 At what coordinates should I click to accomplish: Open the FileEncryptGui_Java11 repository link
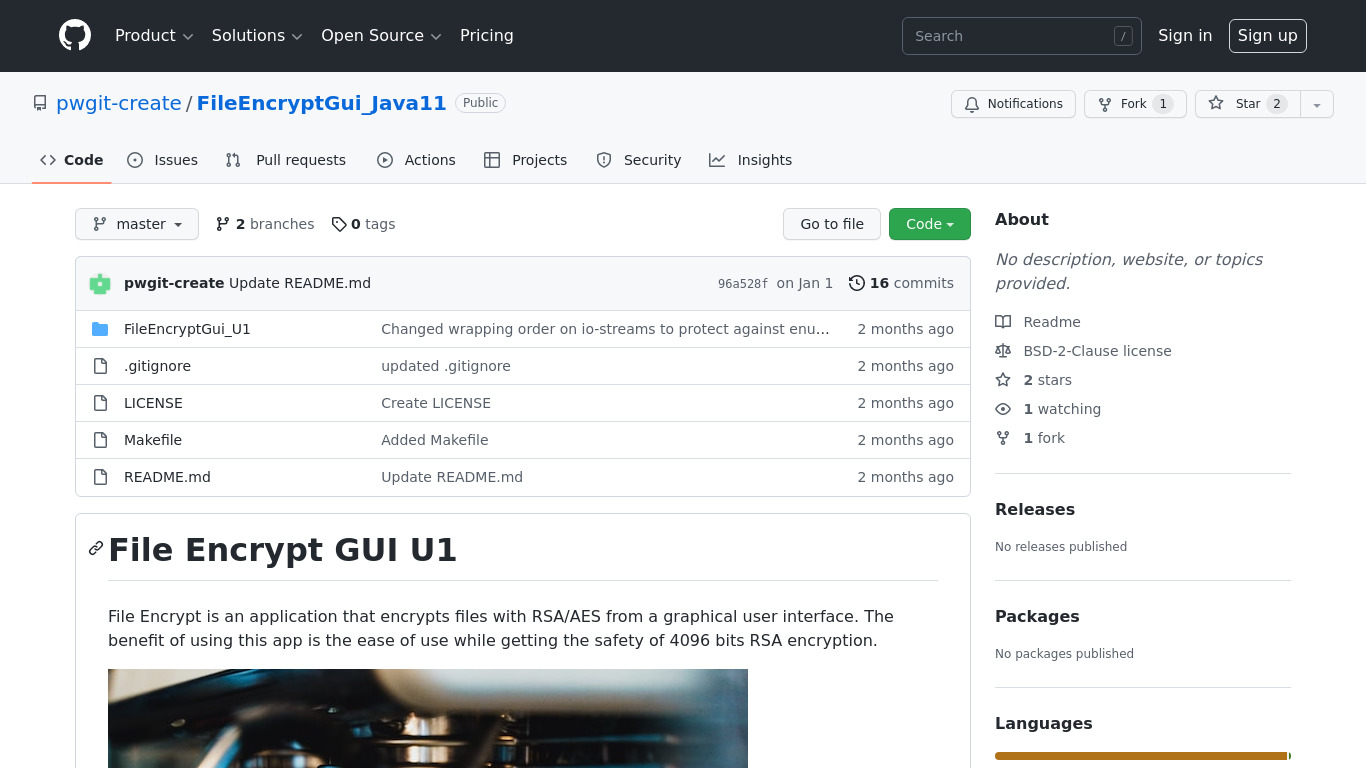pyautogui.click(x=321, y=103)
